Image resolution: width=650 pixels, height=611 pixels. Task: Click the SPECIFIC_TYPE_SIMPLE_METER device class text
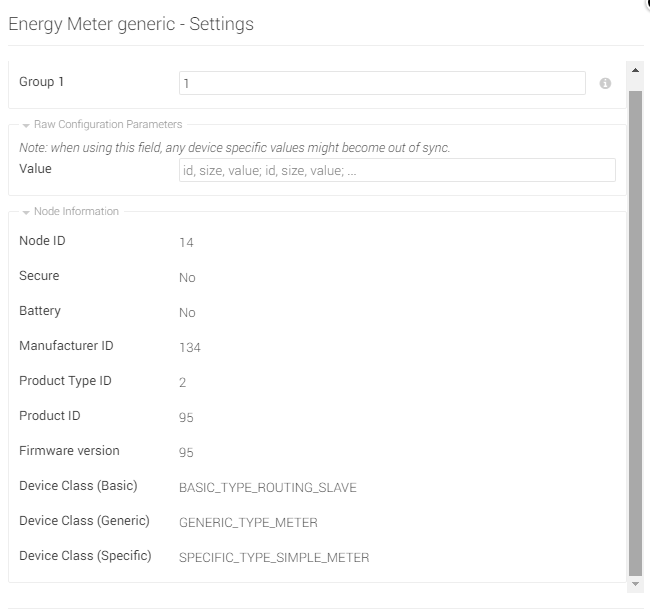click(x=273, y=557)
